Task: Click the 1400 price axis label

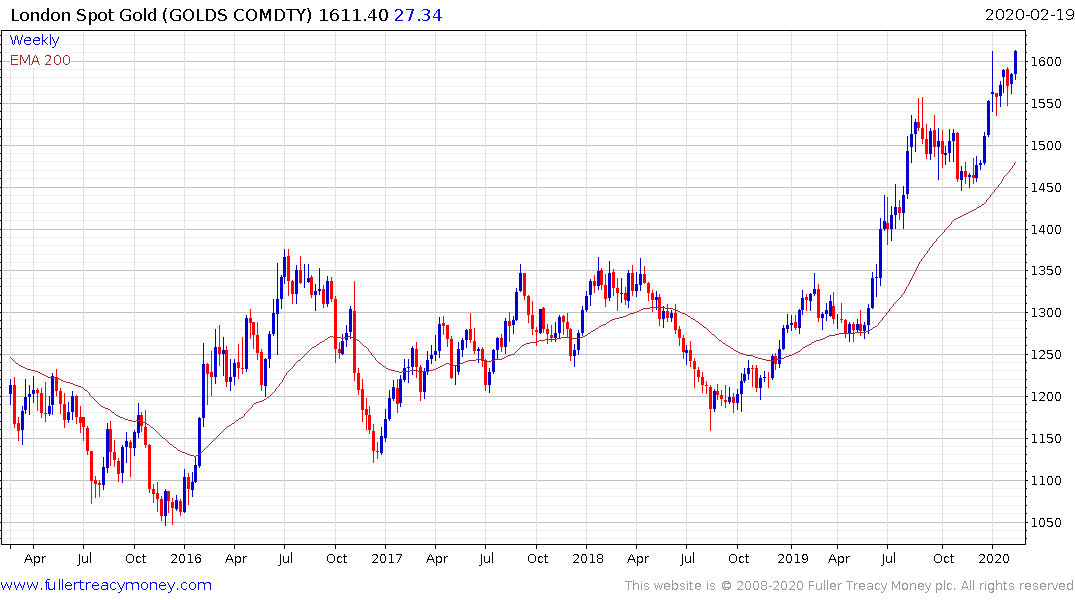Action: (1046, 229)
